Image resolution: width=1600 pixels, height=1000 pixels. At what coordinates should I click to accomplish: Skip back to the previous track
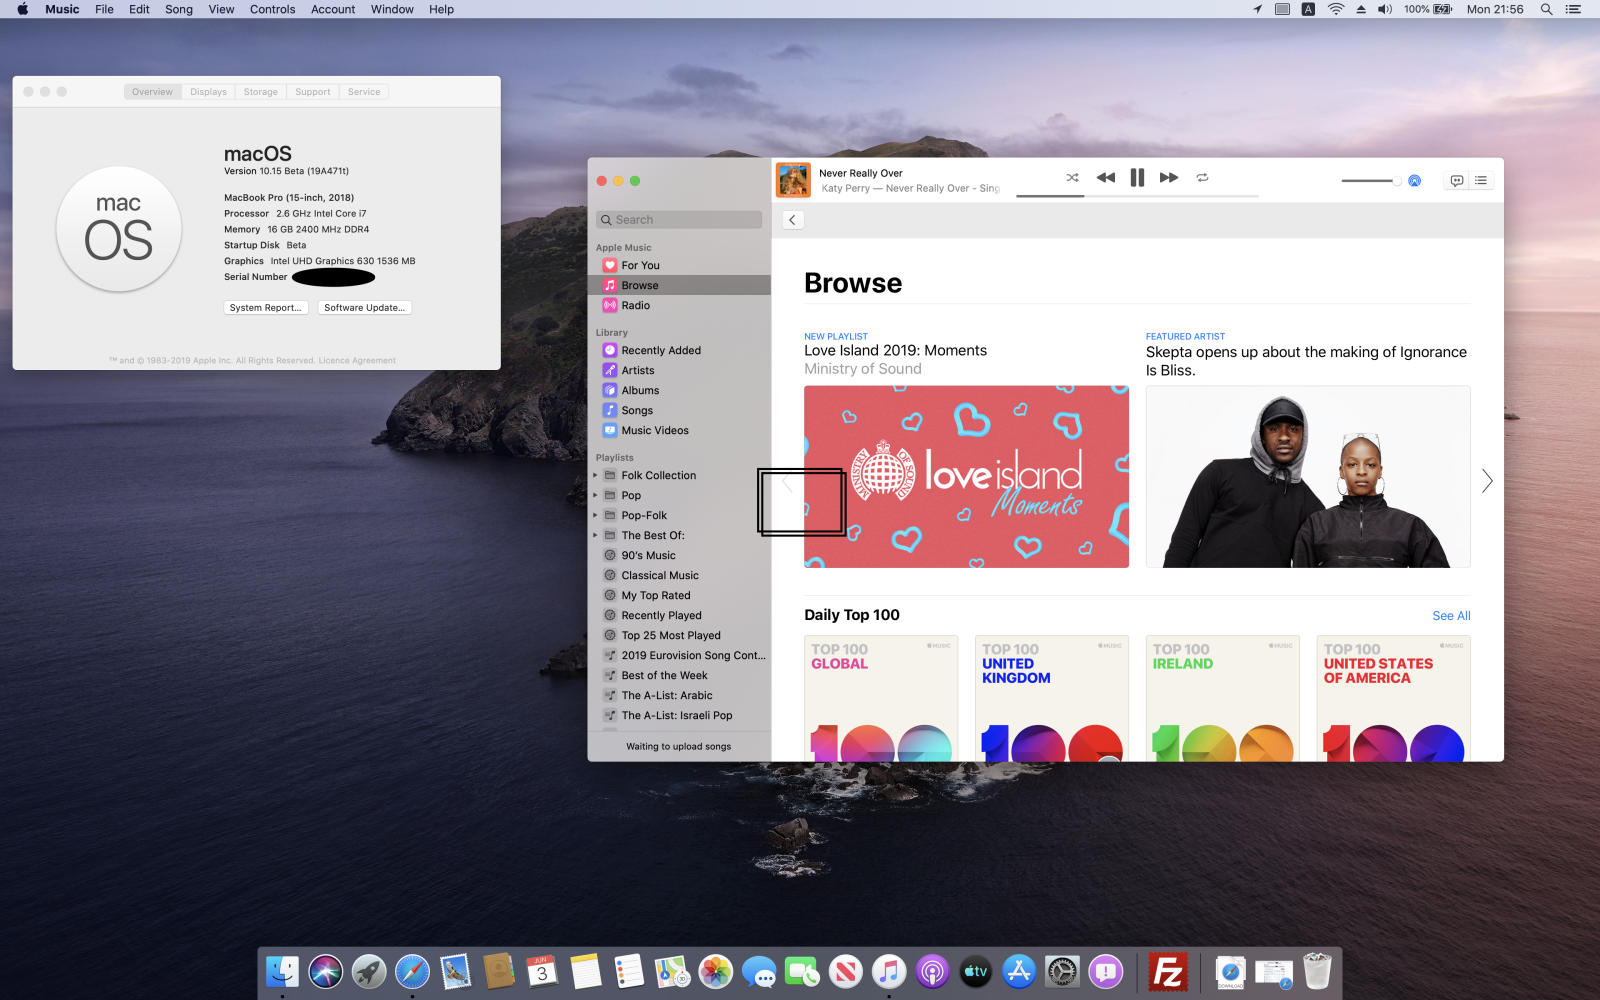(x=1105, y=178)
